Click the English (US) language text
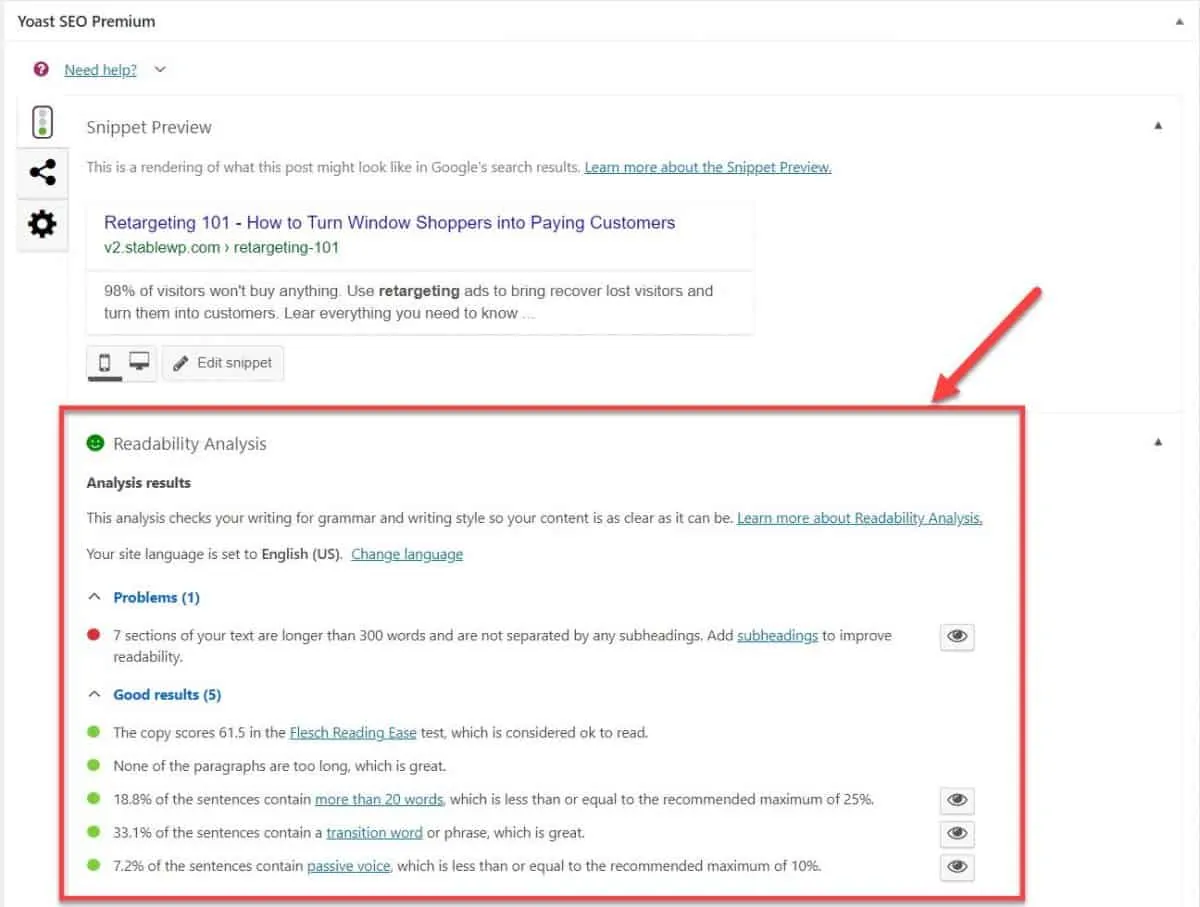This screenshot has width=1200, height=907. pos(302,554)
